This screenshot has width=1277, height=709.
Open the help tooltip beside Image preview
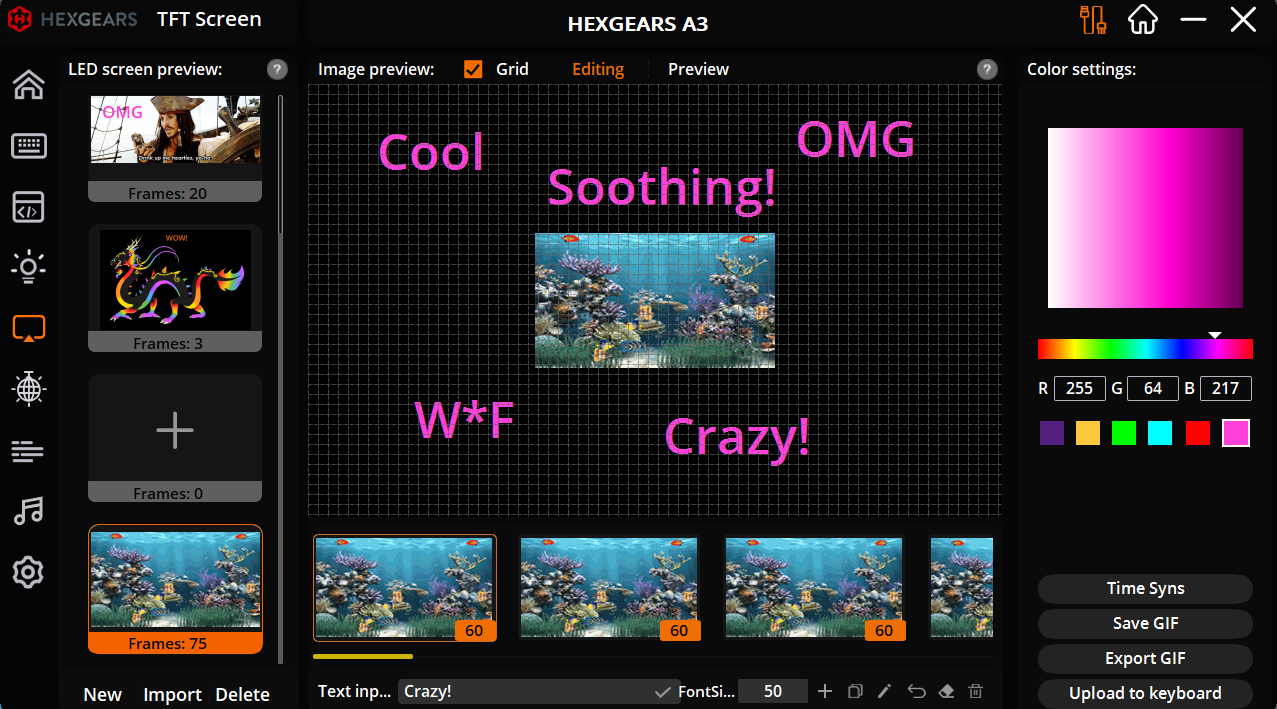pyautogui.click(x=986, y=69)
